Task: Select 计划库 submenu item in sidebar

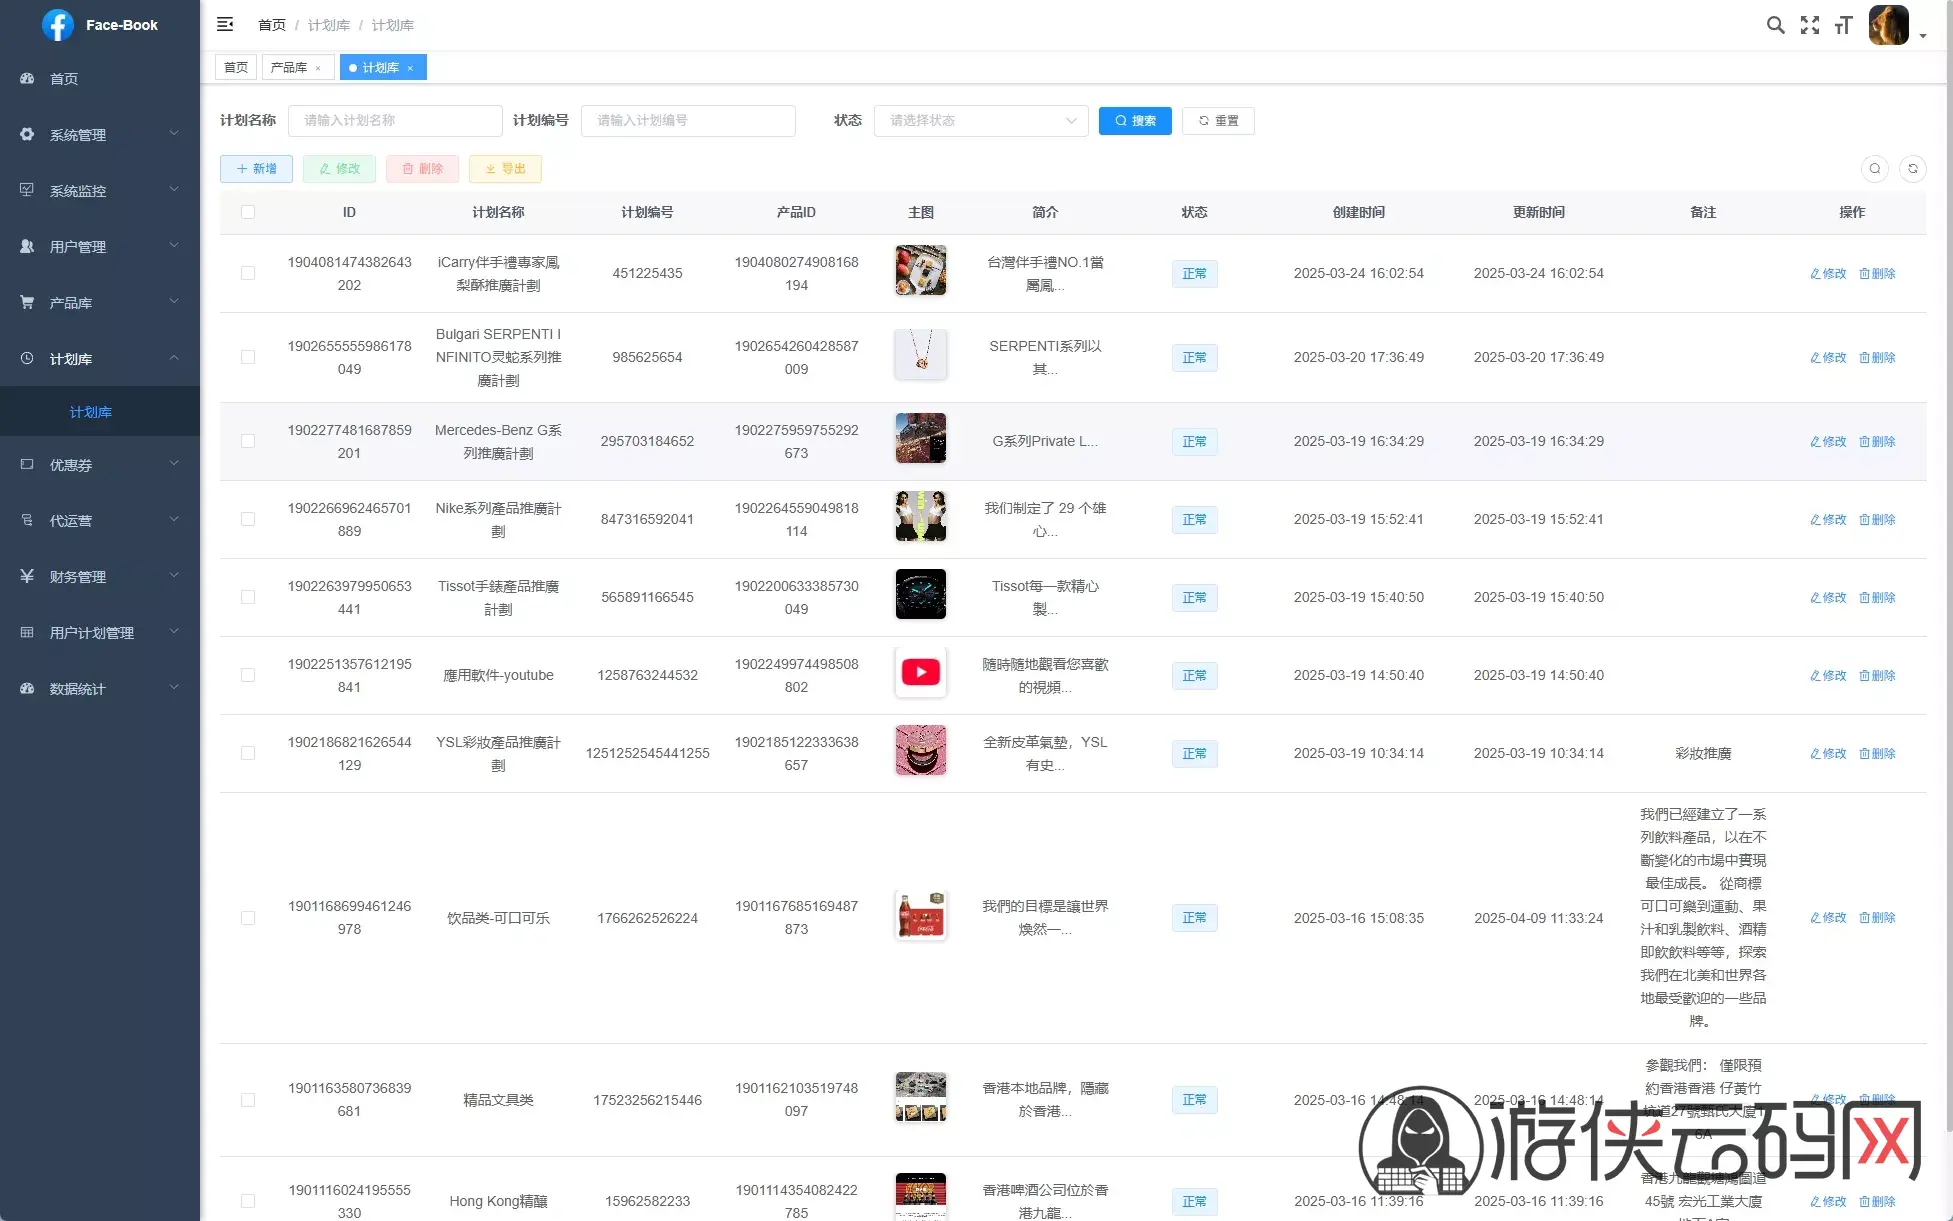Action: coord(91,412)
